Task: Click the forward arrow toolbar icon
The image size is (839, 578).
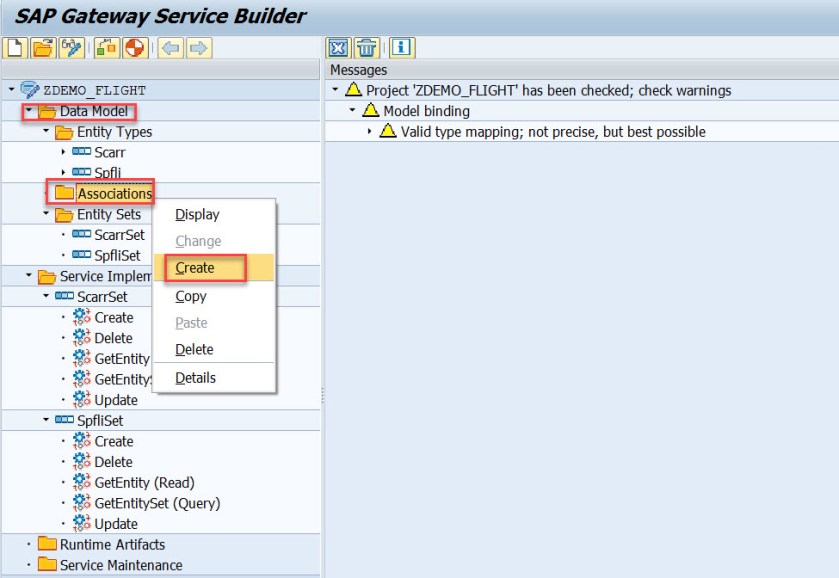Action: tap(199, 48)
